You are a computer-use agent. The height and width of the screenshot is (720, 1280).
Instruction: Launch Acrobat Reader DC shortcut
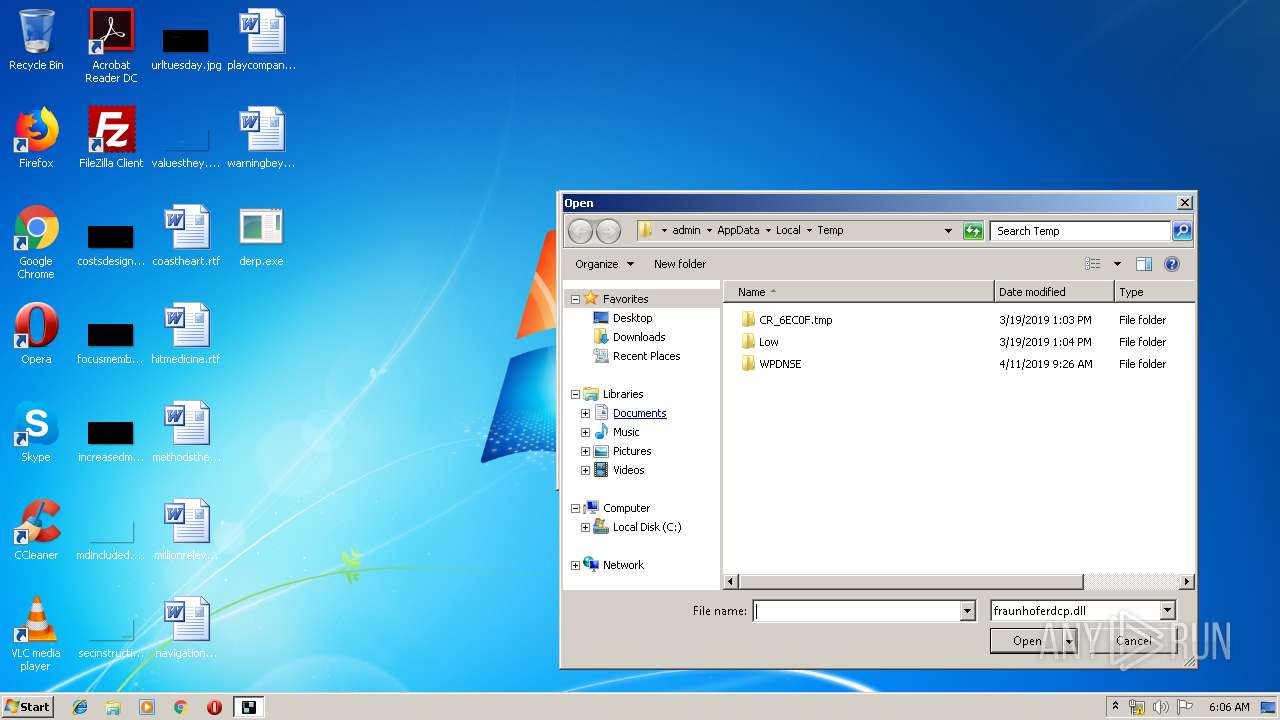click(110, 46)
